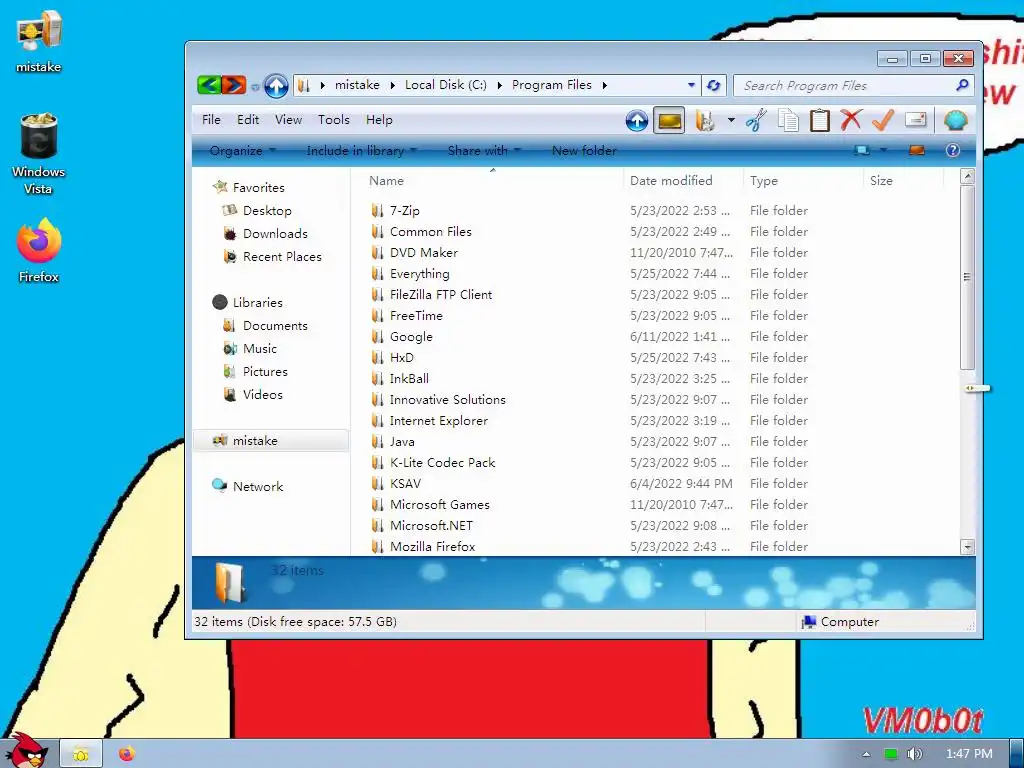Sort by the Type column header
The height and width of the screenshot is (768, 1024).
803,180
